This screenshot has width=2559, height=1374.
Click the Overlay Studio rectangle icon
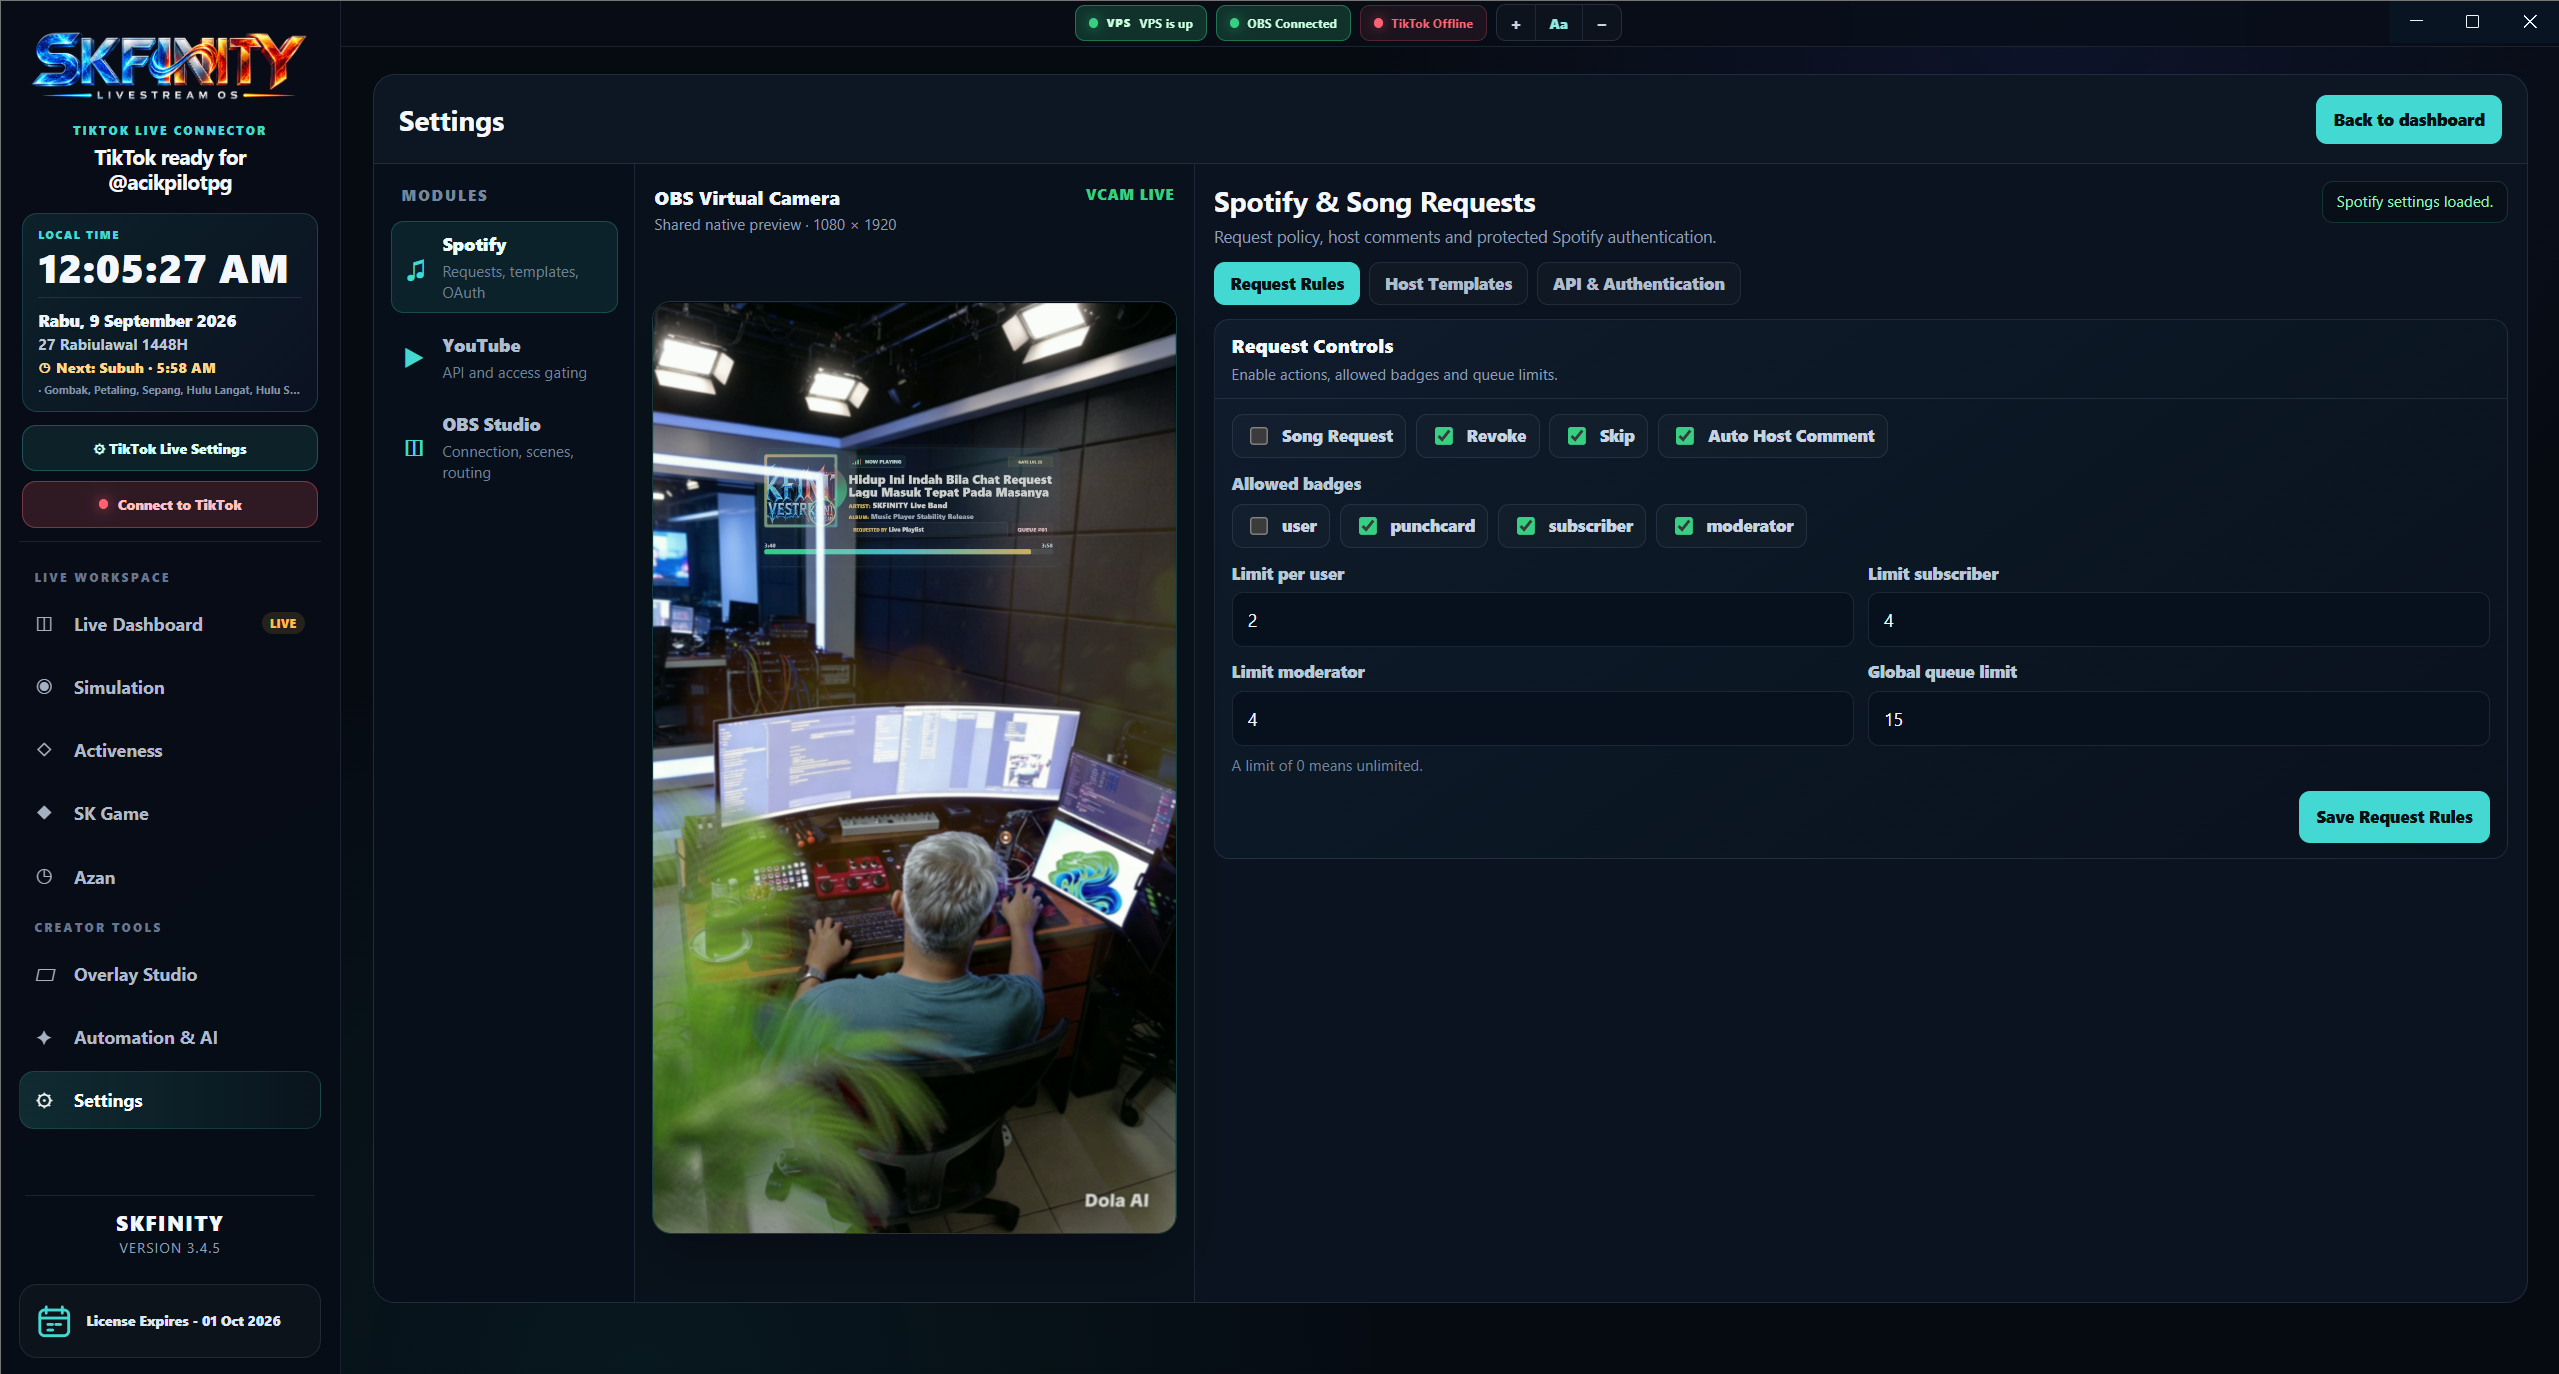[45, 975]
